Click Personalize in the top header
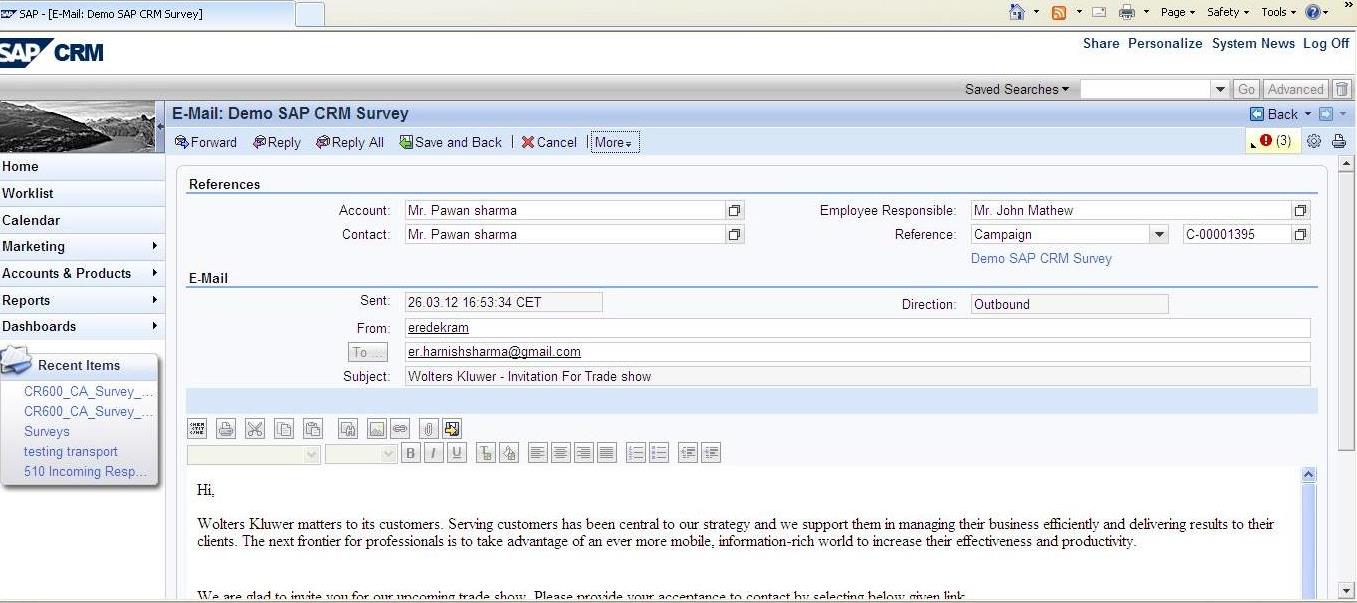The width and height of the screenshot is (1357, 603). coord(1165,43)
